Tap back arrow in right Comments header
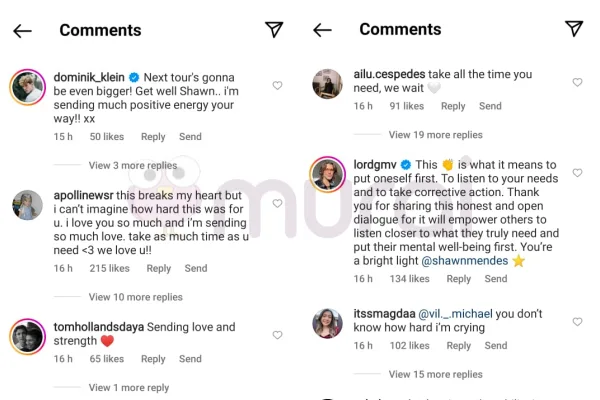This screenshot has height=400, width=600. tap(322, 30)
